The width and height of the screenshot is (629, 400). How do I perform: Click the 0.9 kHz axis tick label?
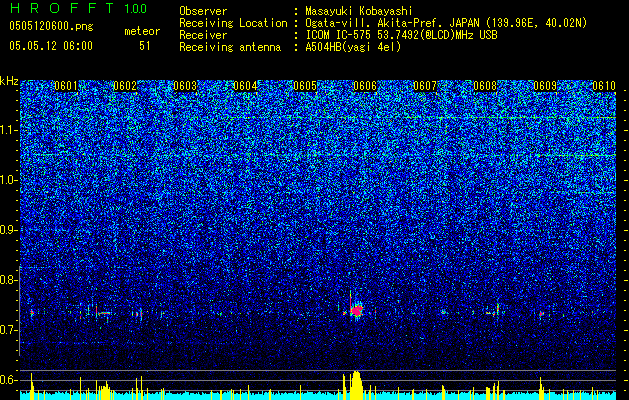coord(8,230)
